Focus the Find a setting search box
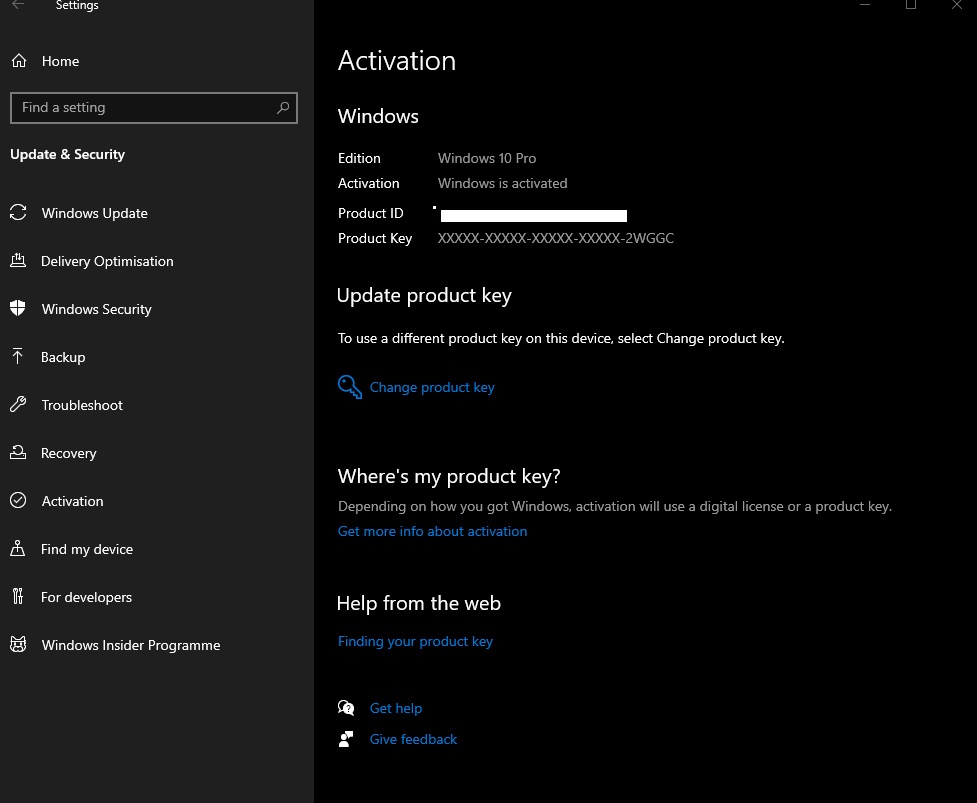This screenshot has height=803, width=977. coord(154,108)
